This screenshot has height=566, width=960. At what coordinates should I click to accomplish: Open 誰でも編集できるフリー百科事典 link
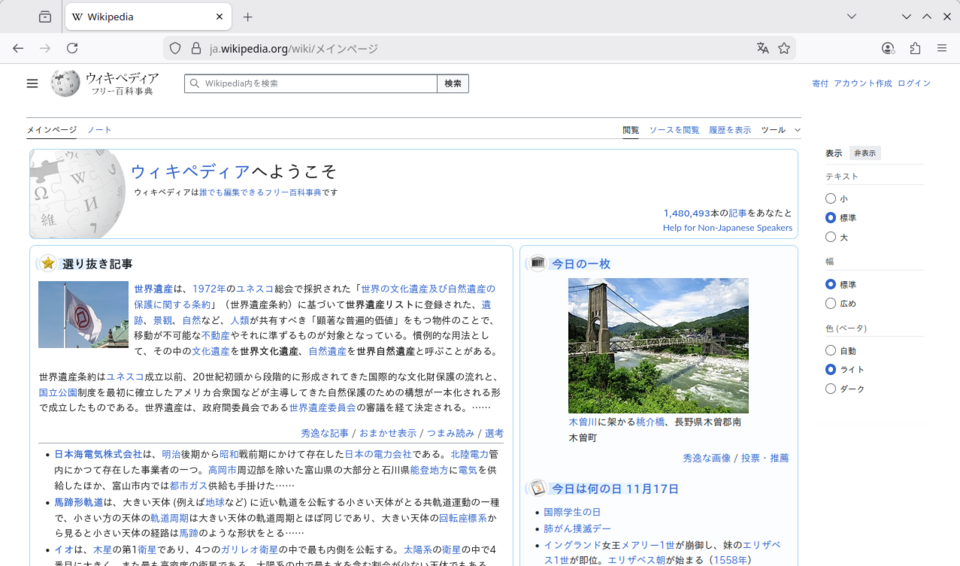(260, 192)
